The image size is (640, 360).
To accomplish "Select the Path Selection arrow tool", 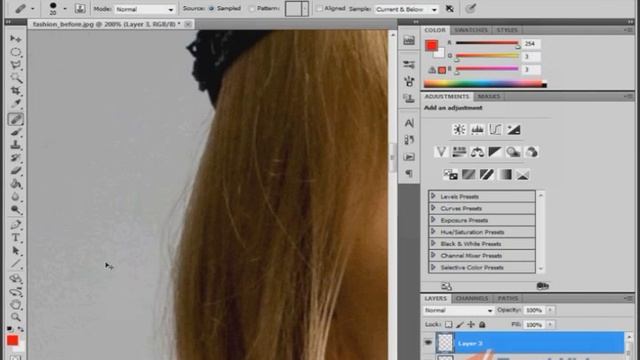I will pos(16,250).
